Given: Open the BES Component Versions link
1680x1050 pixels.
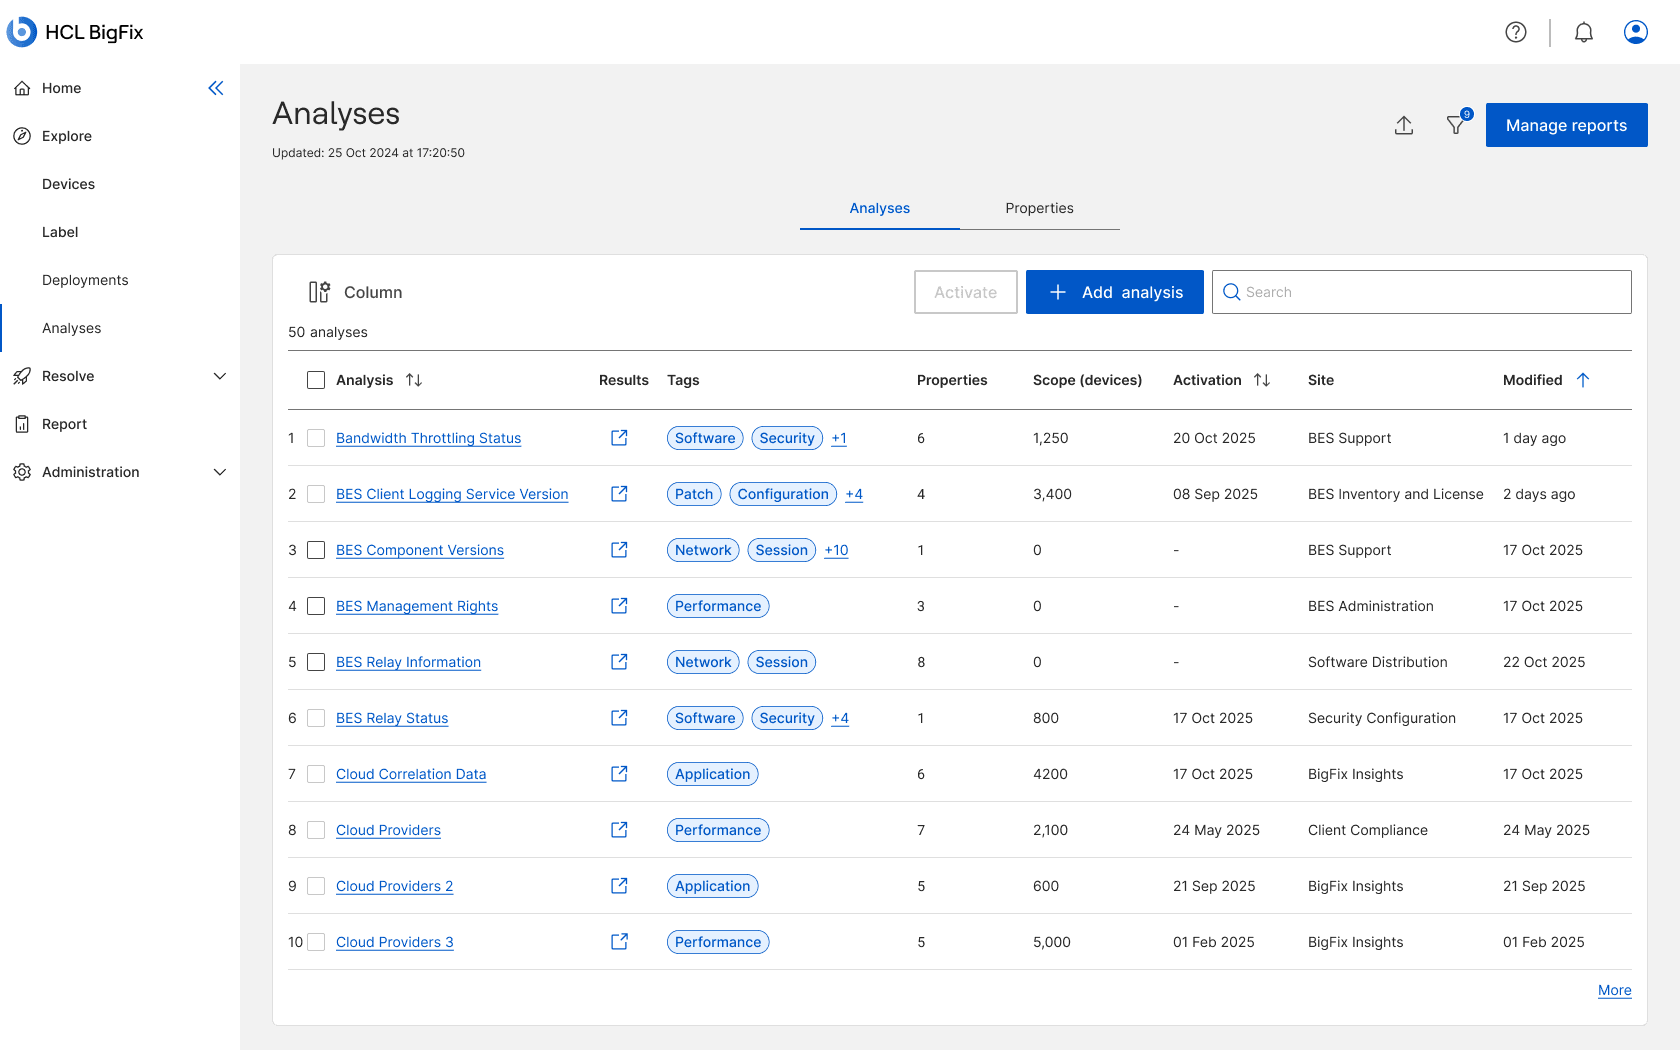Looking at the screenshot, I should coord(420,550).
